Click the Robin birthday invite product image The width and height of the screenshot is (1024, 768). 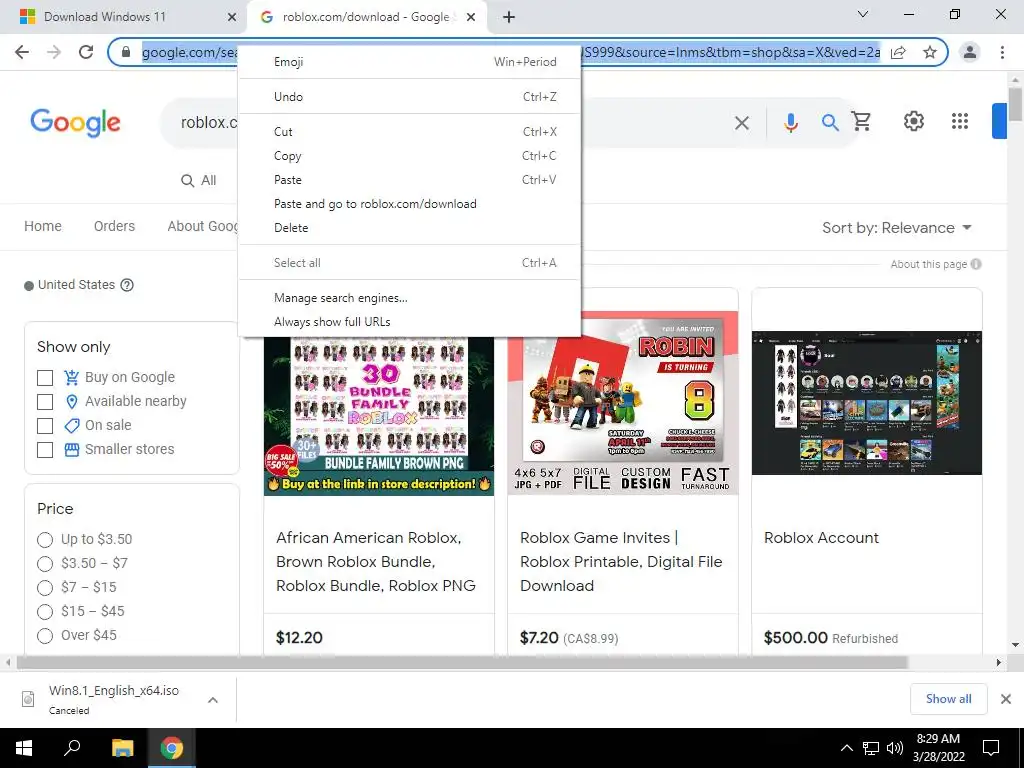pyautogui.click(x=623, y=403)
